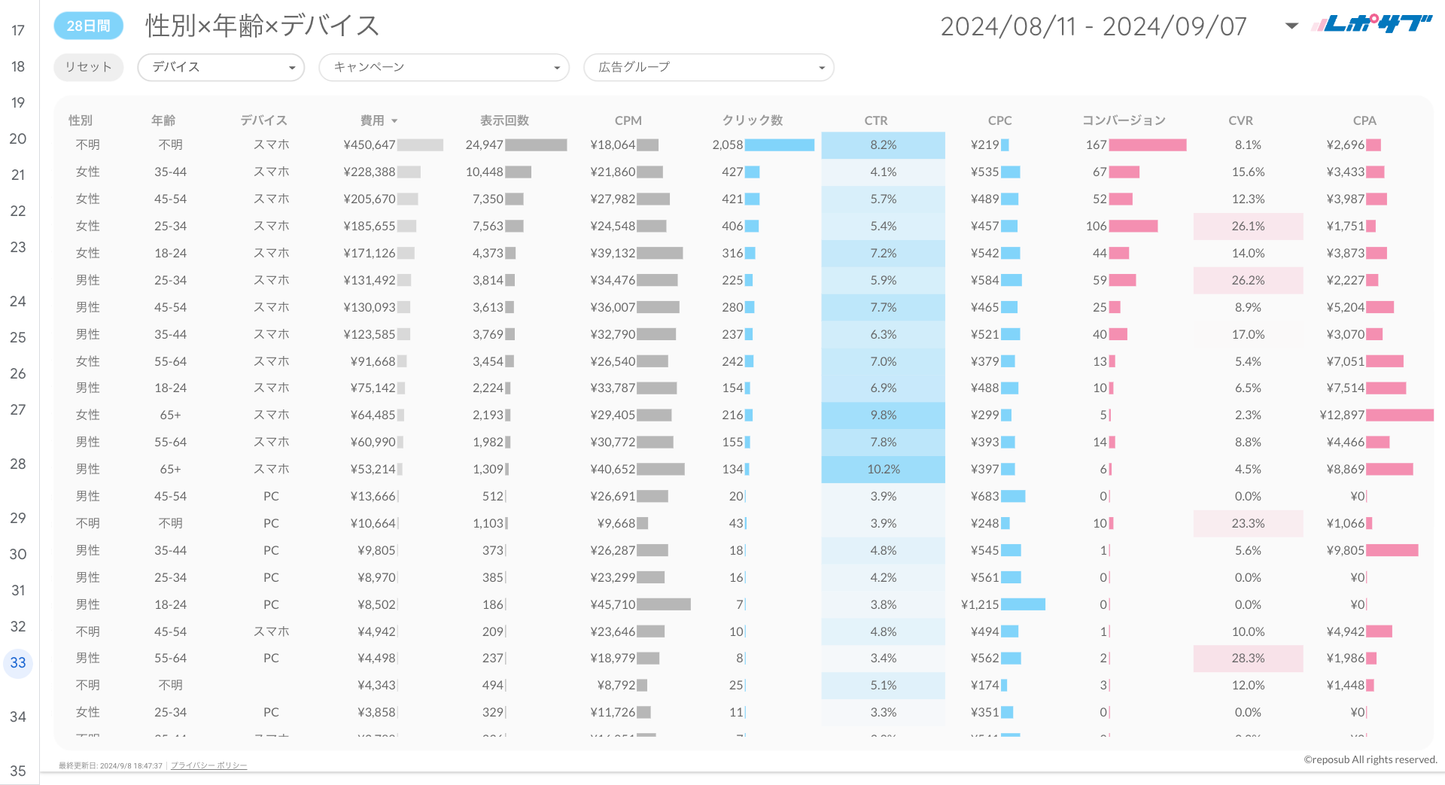Viewport: 1445px width, 785px height.
Task: Sort table by クリック数 column header
Action: click(752, 120)
